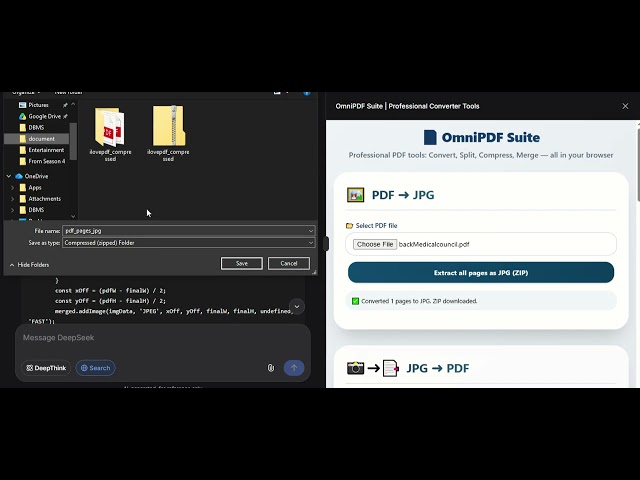Click the scroll-to-bottom chevron in chat
The height and width of the screenshot is (480, 640).
tap(297, 307)
